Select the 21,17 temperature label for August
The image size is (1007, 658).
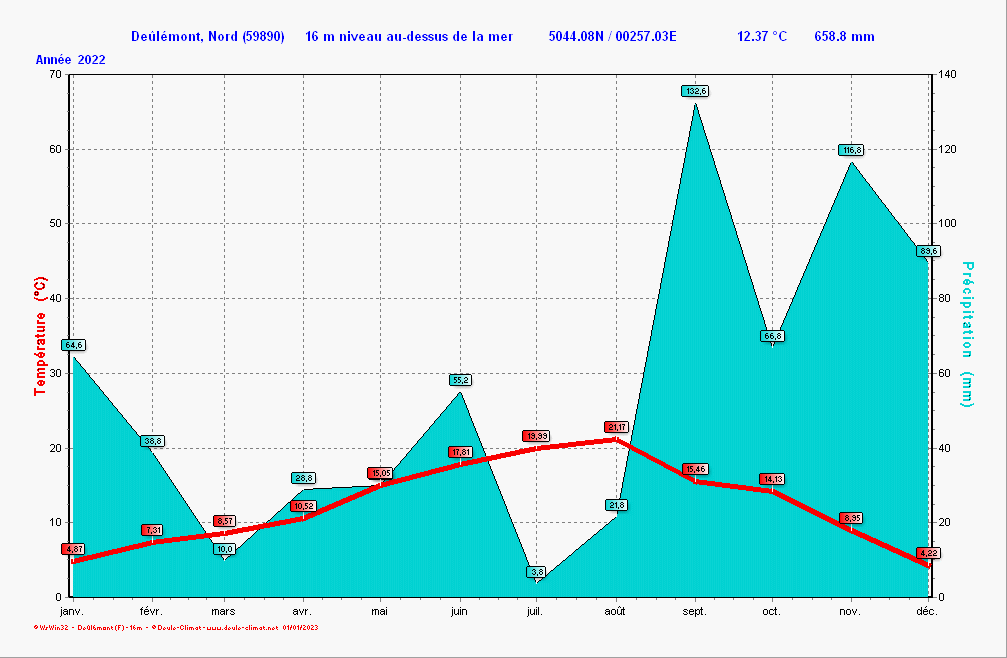pyautogui.click(x=616, y=427)
